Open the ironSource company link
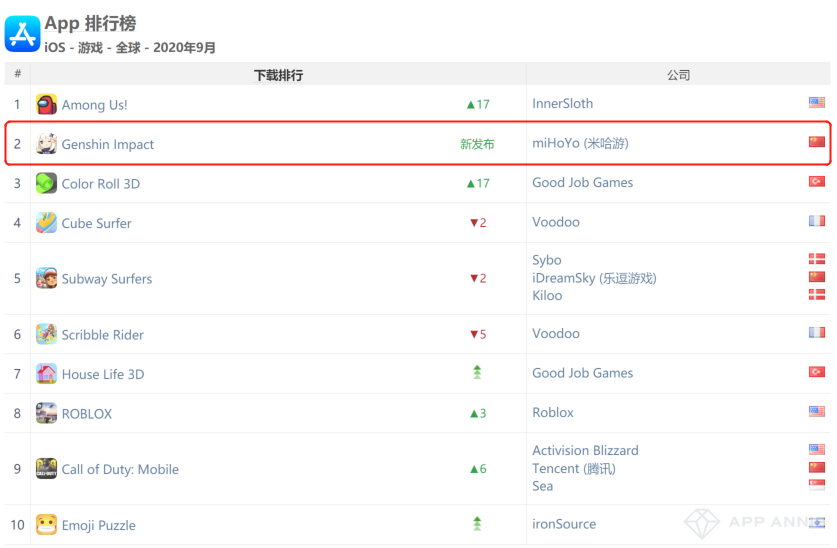The image size is (837, 548). coord(564,524)
